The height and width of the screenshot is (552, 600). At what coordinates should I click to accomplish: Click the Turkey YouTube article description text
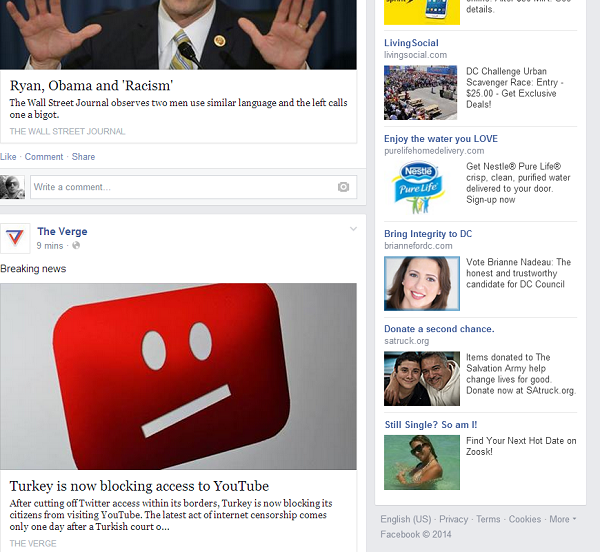coord(171,515)
